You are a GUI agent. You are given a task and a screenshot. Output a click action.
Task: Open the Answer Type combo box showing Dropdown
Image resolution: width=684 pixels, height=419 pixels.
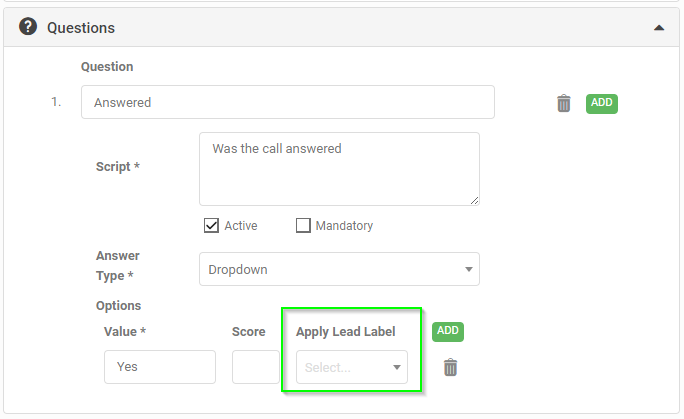tap(339, 269)
